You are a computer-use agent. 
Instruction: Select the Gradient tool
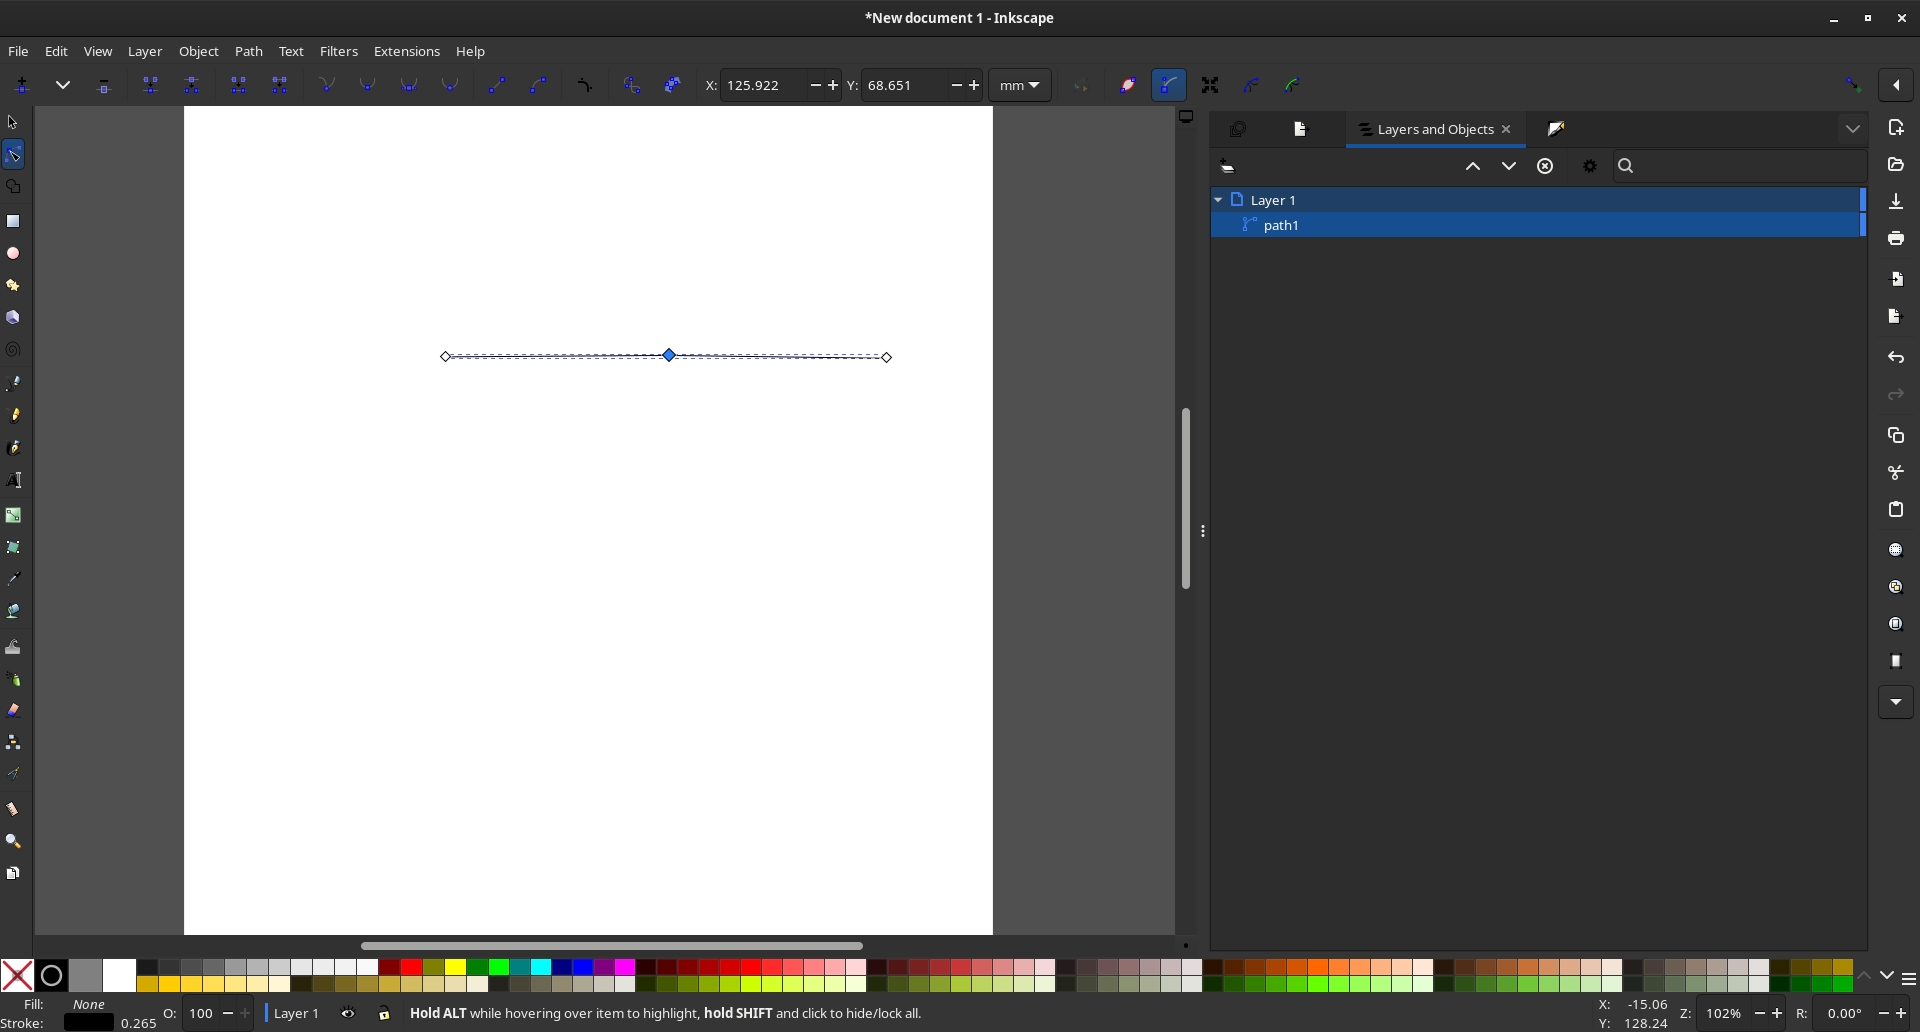13,515
